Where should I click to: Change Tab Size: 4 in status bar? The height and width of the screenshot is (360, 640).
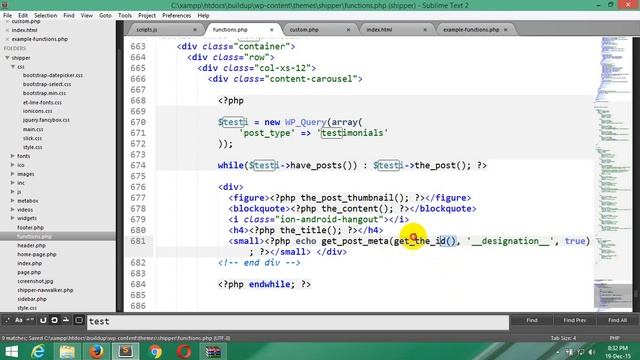563,338
